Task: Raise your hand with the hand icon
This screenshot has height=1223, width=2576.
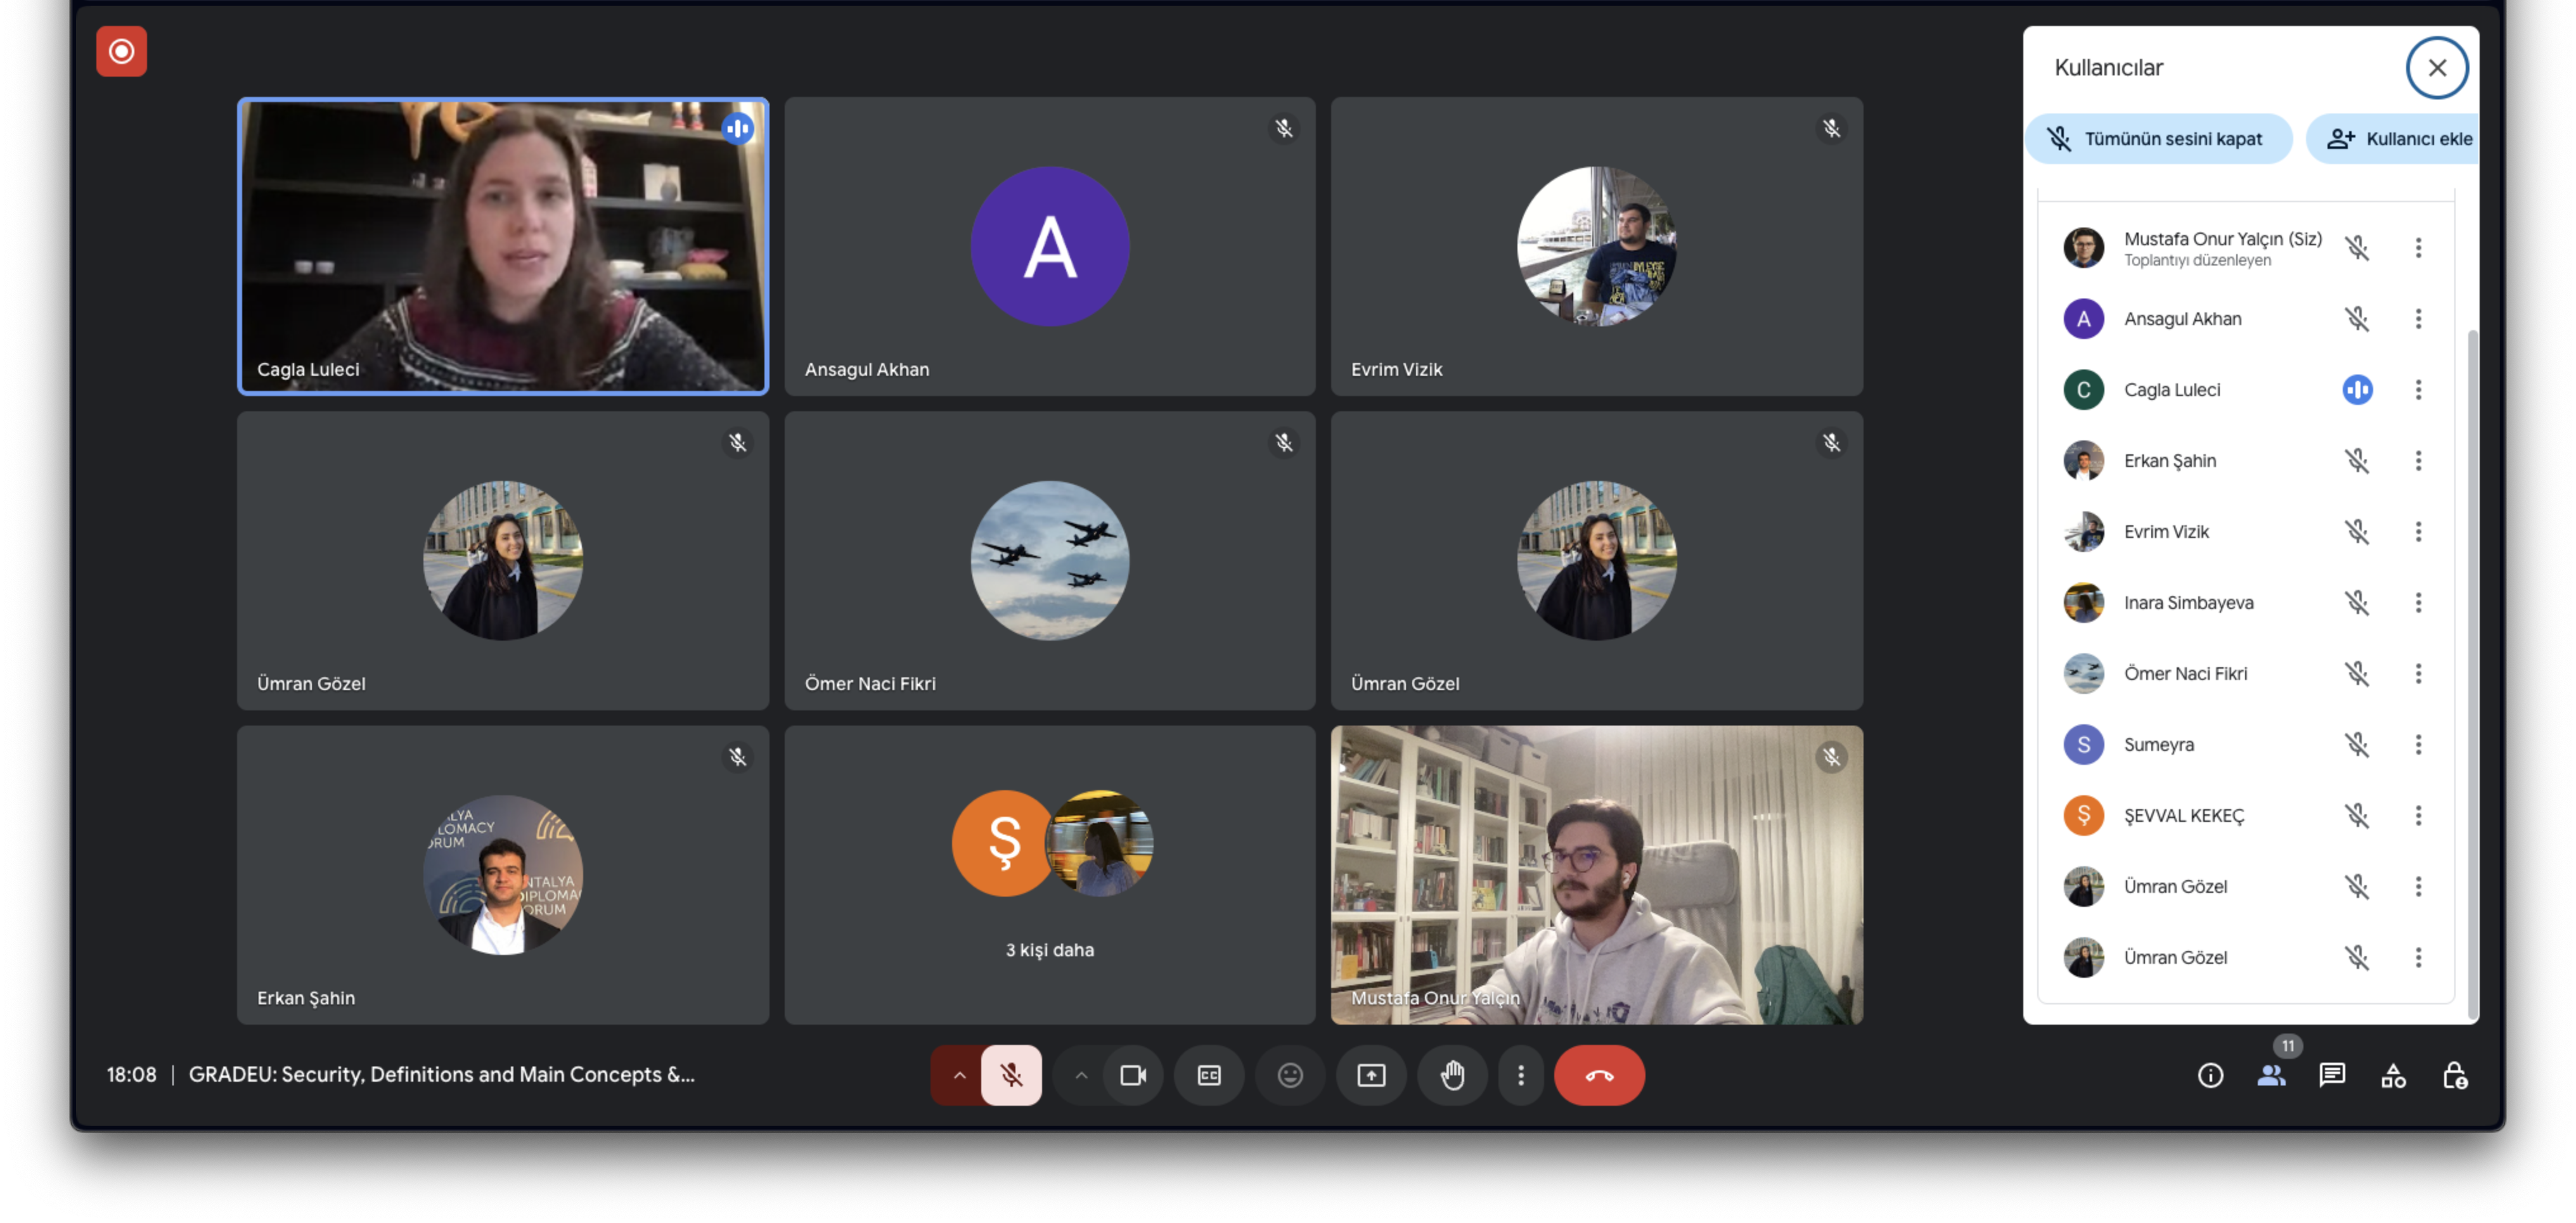Action: [1452, 1075]
